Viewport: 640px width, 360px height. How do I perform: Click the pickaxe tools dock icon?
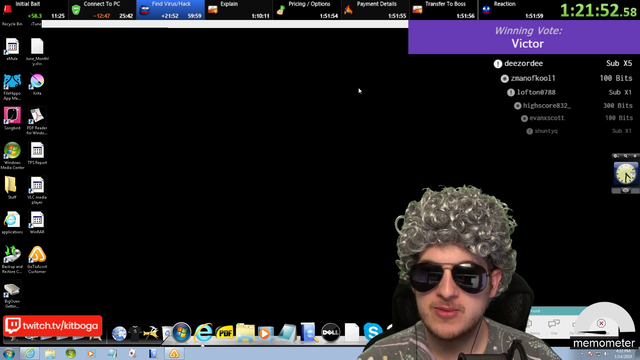point(151,333)
